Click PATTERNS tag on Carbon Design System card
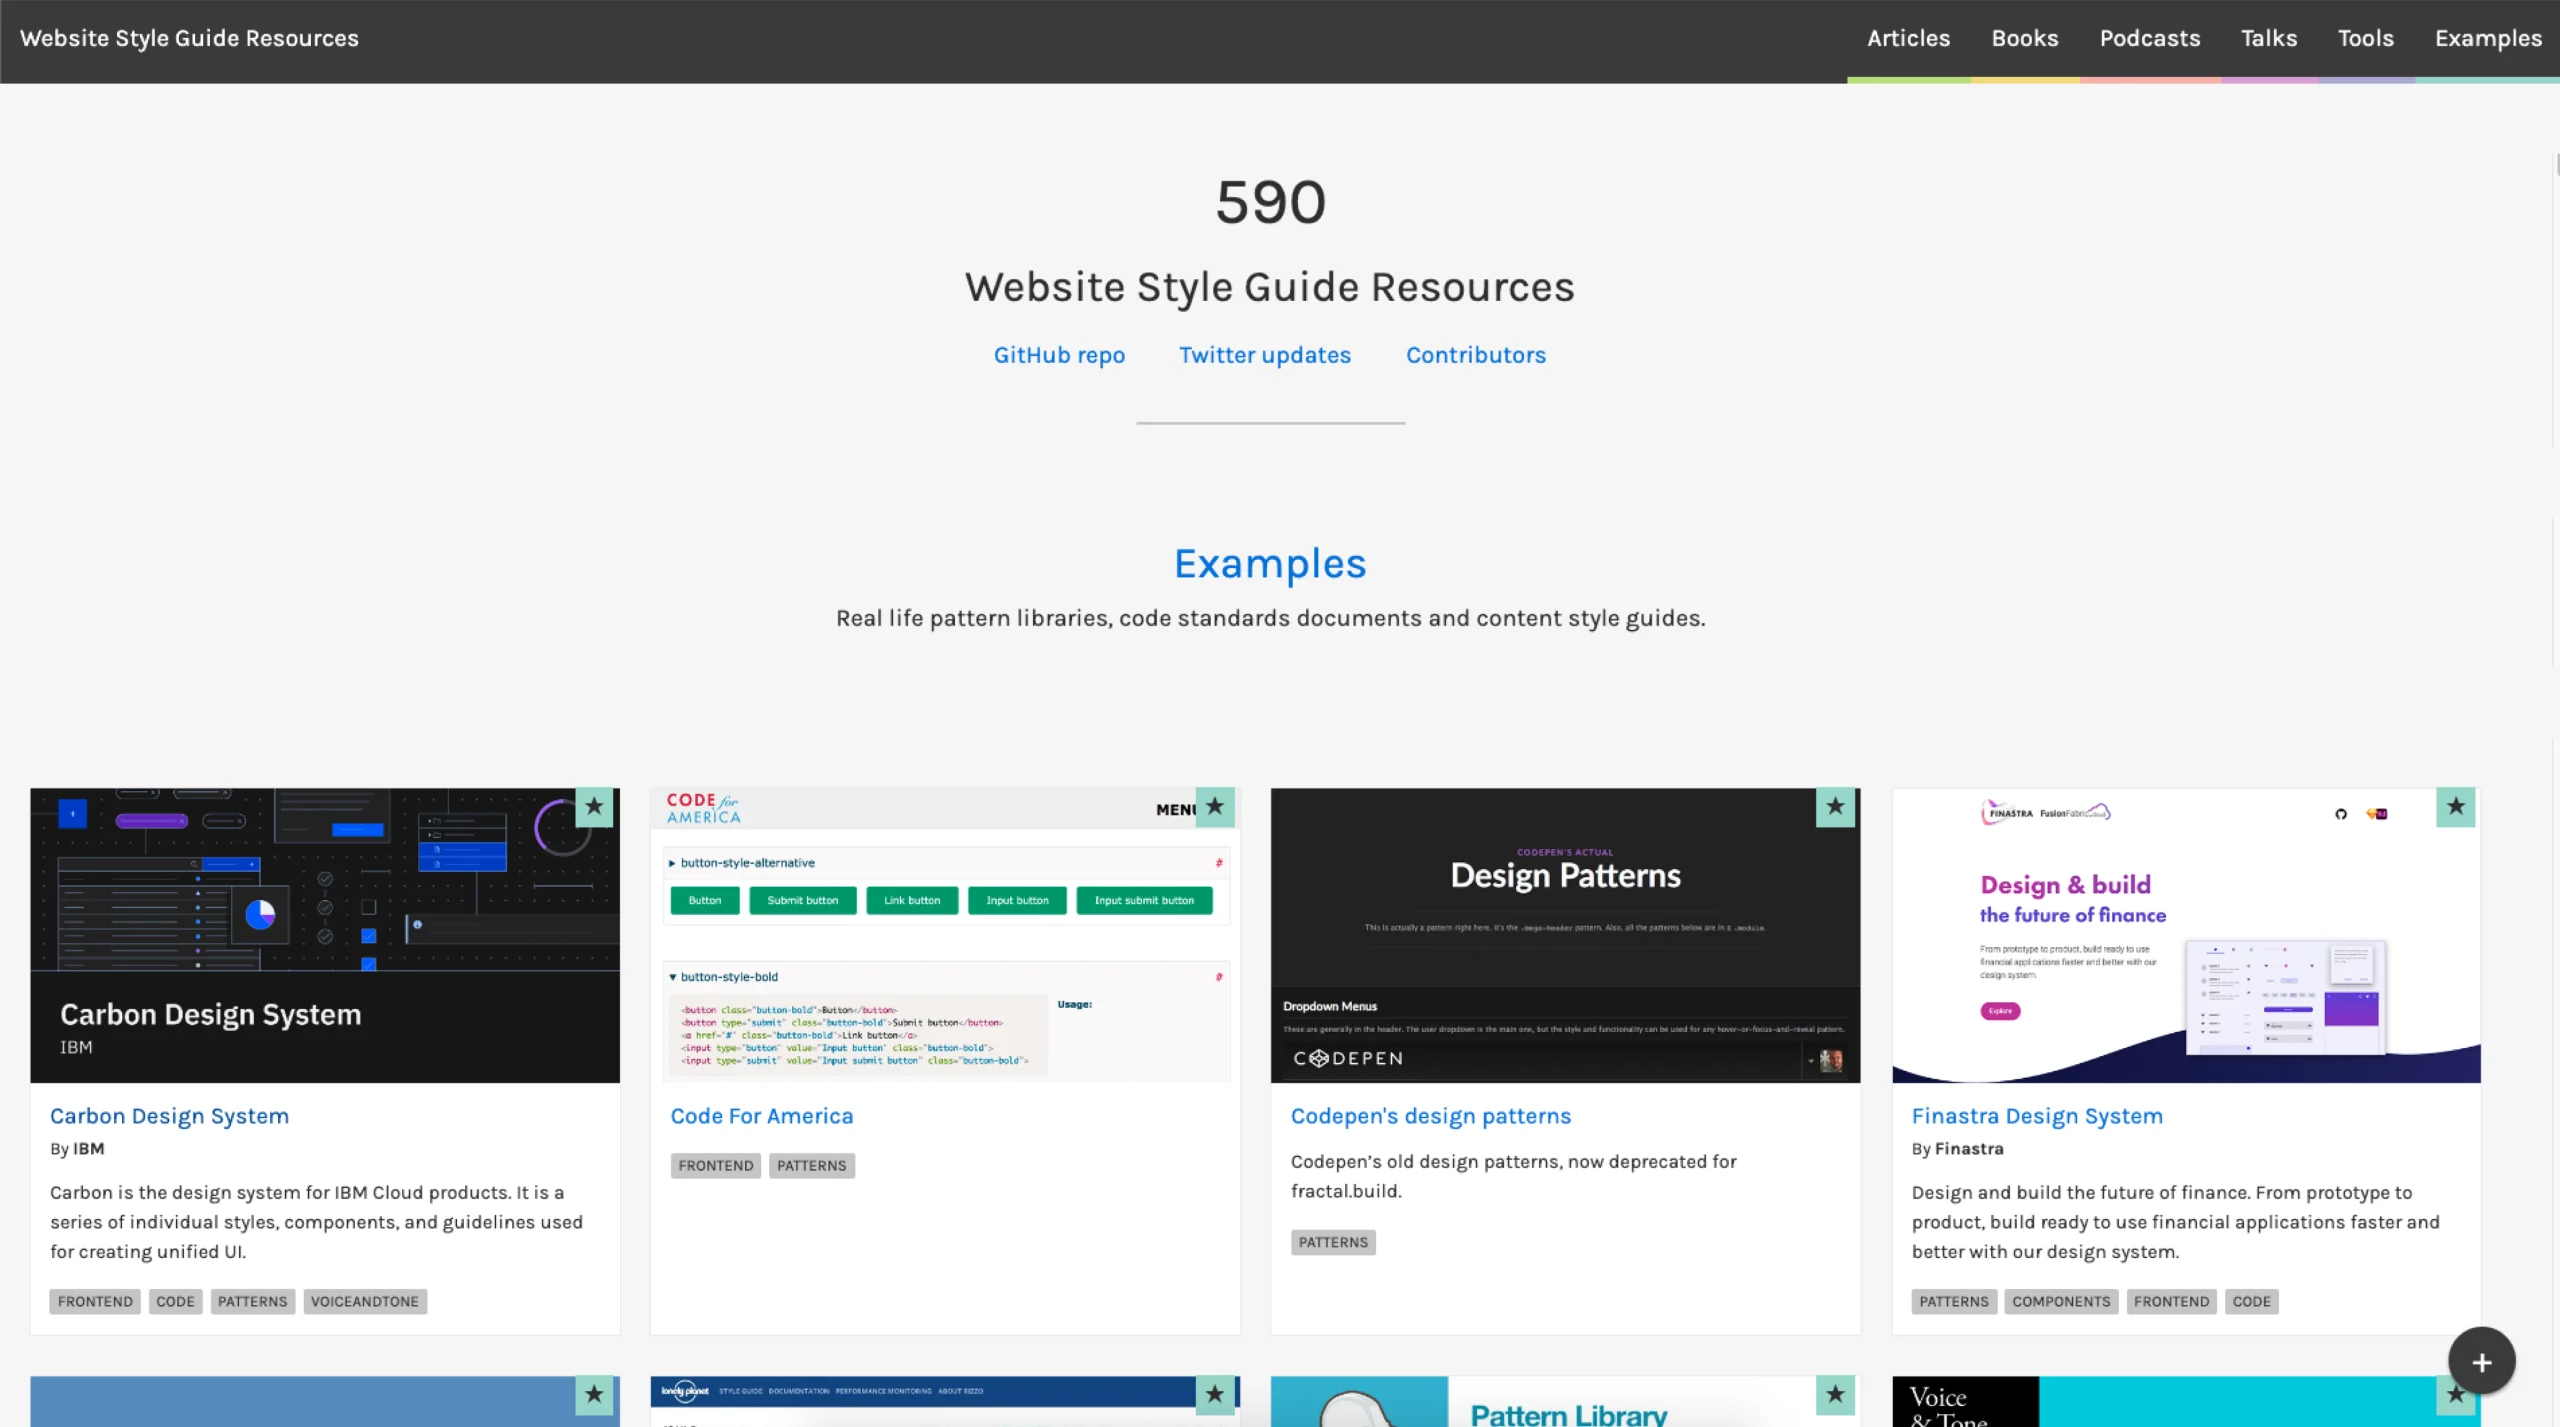This screenshot has height=1427, width=2560. pyautogui.click(x=252, y=1301)
